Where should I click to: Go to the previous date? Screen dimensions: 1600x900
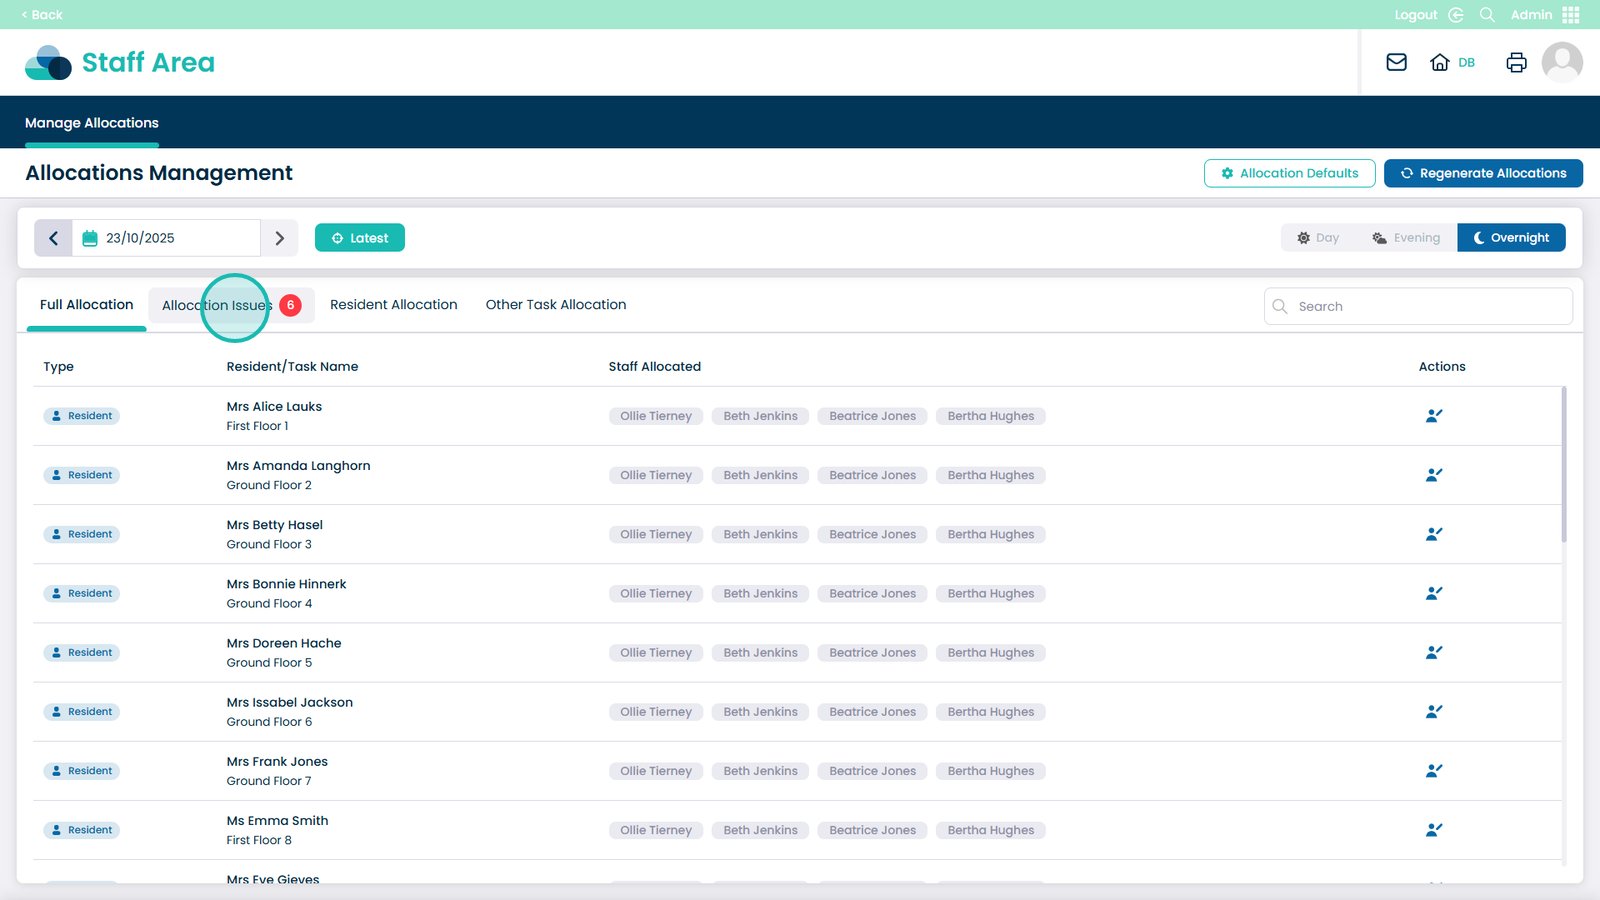point(54,238)
